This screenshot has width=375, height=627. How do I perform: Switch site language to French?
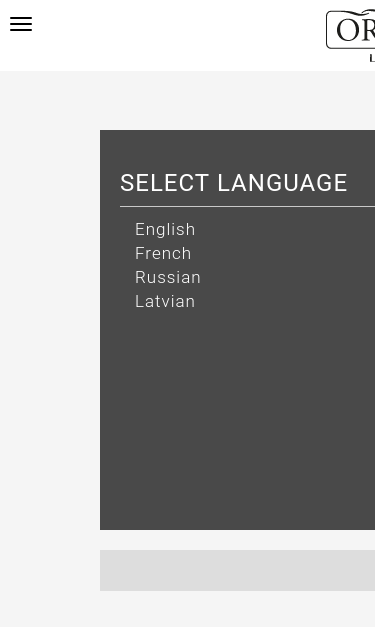coord(163,254)
